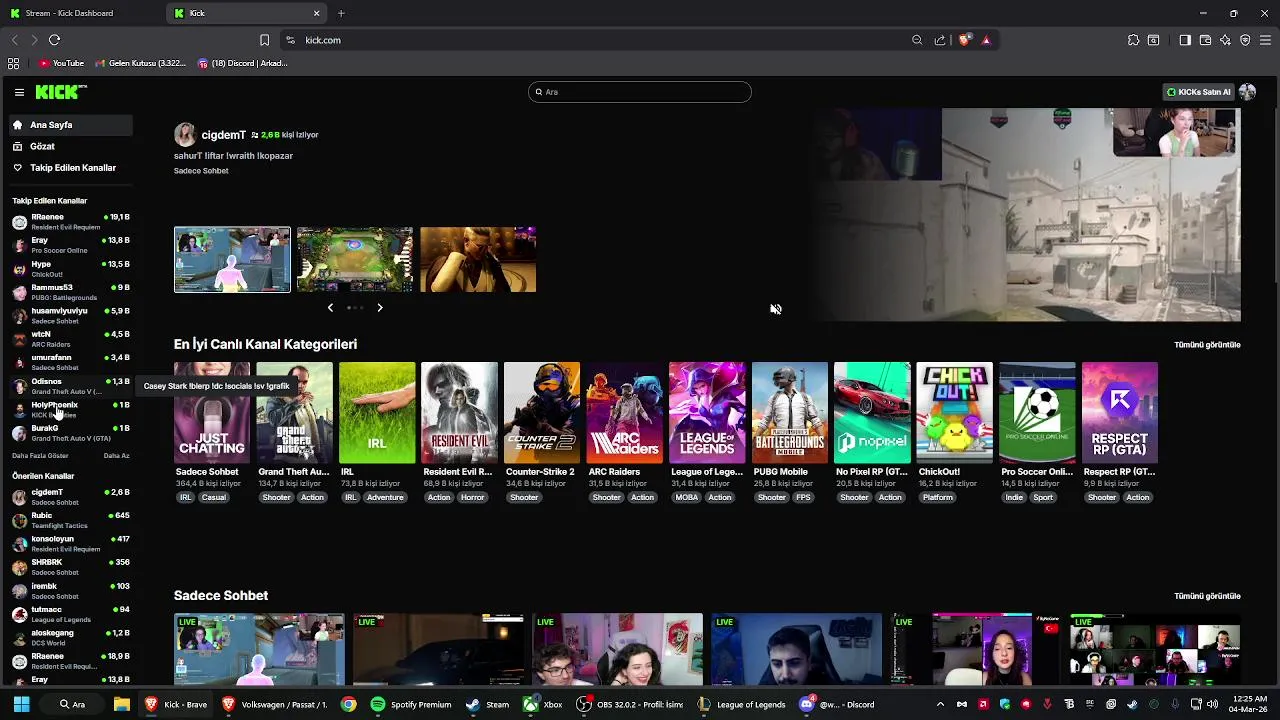The width and height of the screenshot is (1280, 720).
Task: Select the third featured carousel thumbnail
Action: tap(478, 260)
